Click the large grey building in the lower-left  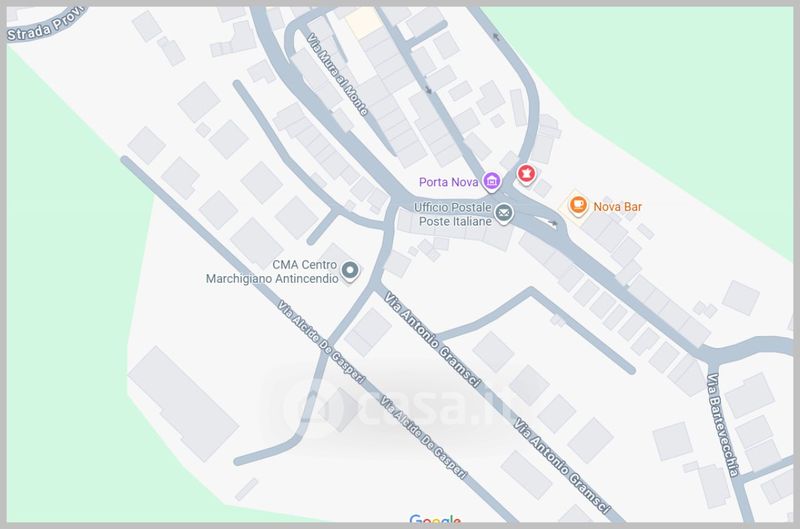(183, 404)
